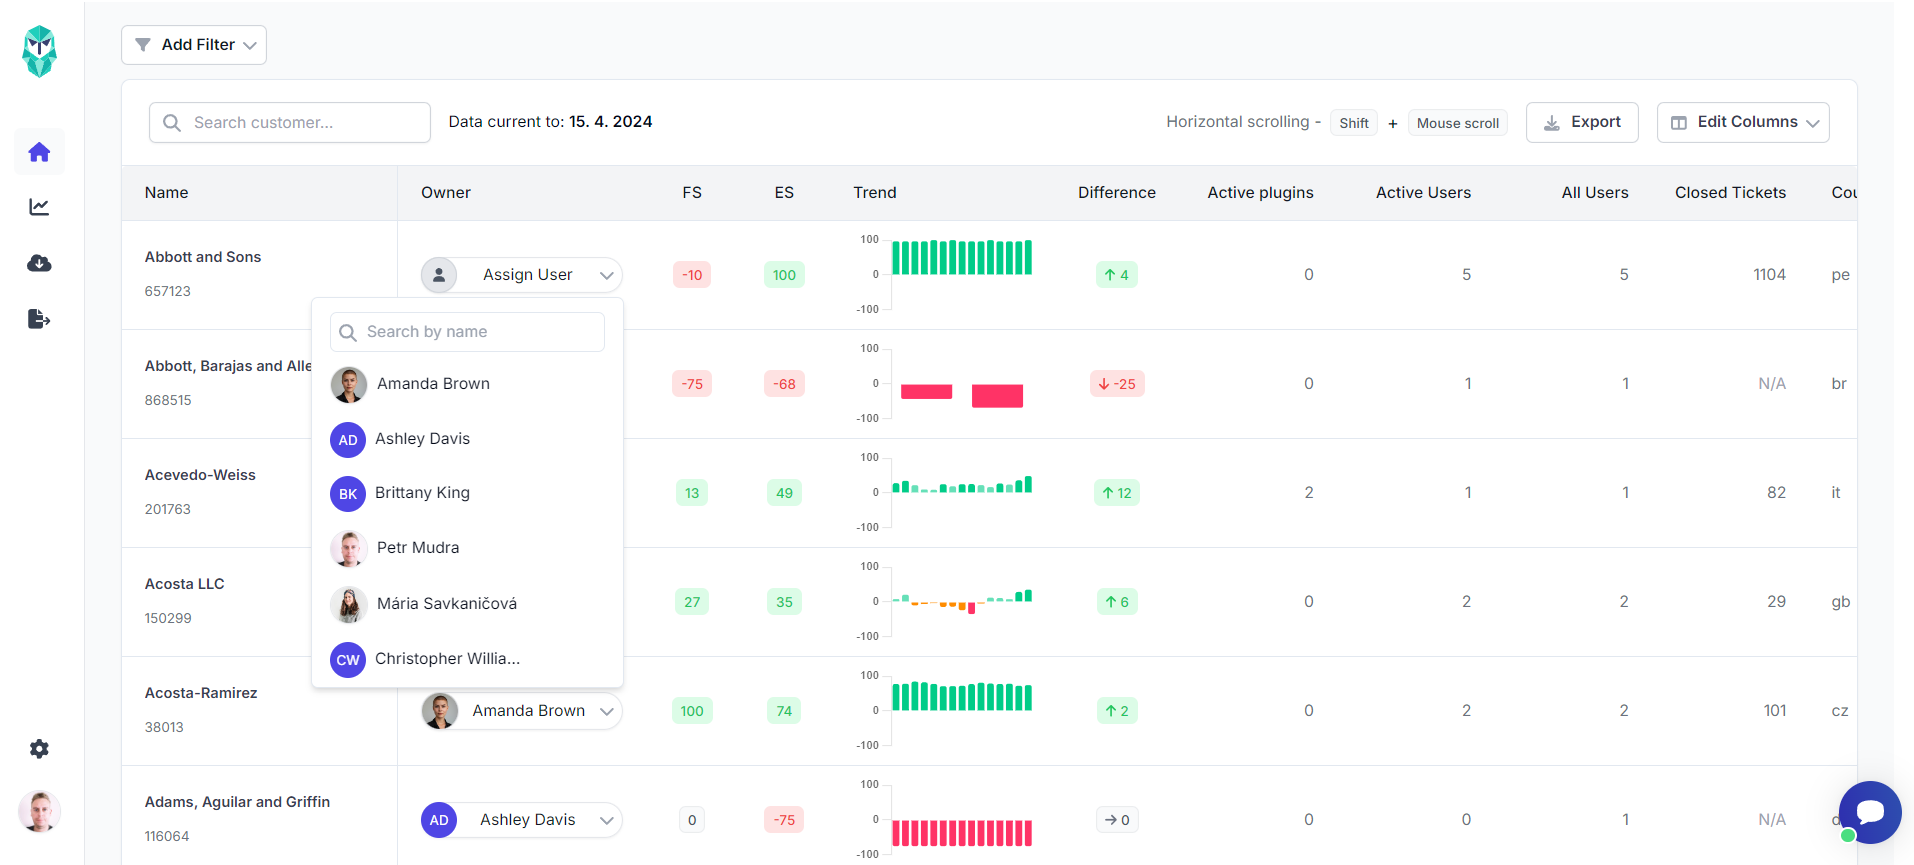Viewport: 1914px width, 865px height.
Task: Select Ashley Davis from the user list
Action: click(467, 439)
